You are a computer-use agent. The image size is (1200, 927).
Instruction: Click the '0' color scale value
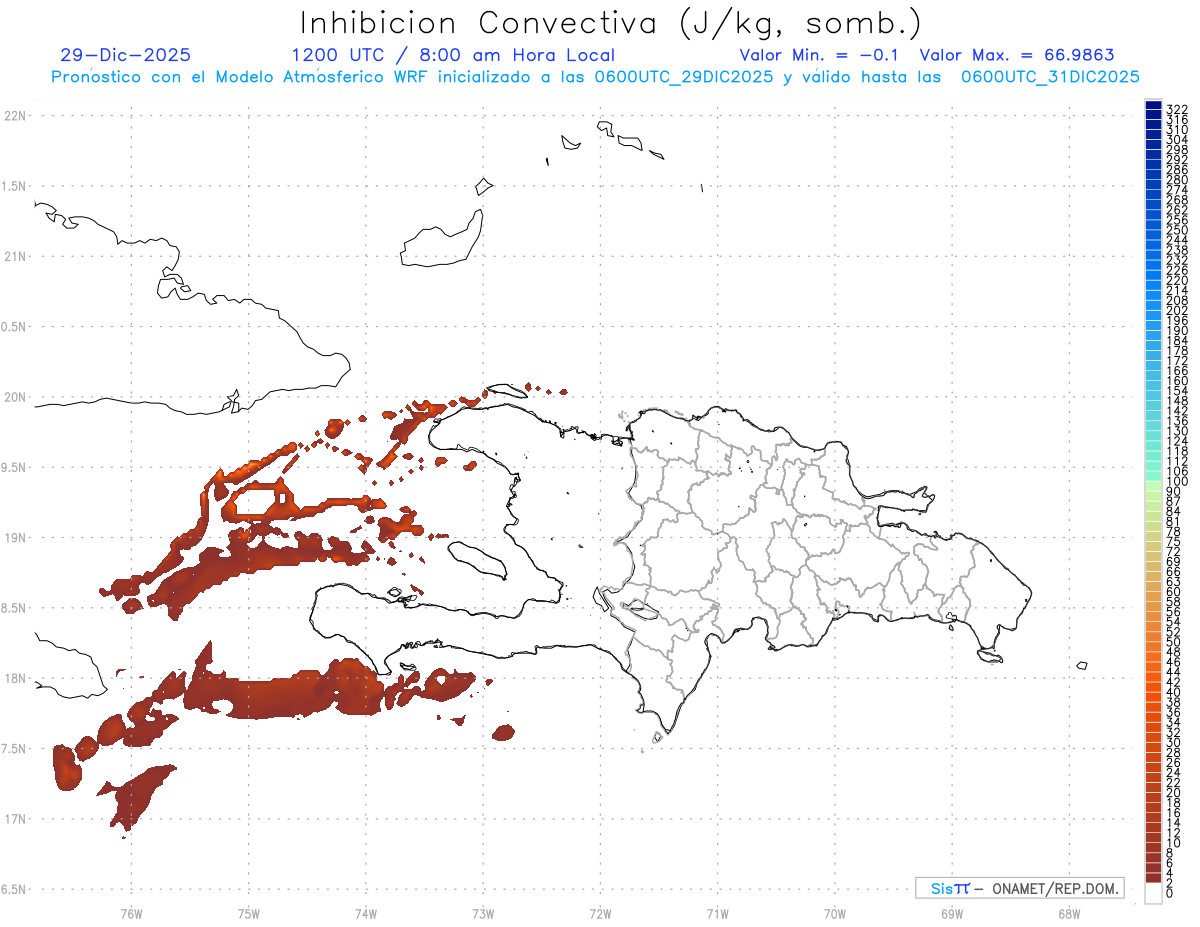[x=1170, y=892]
